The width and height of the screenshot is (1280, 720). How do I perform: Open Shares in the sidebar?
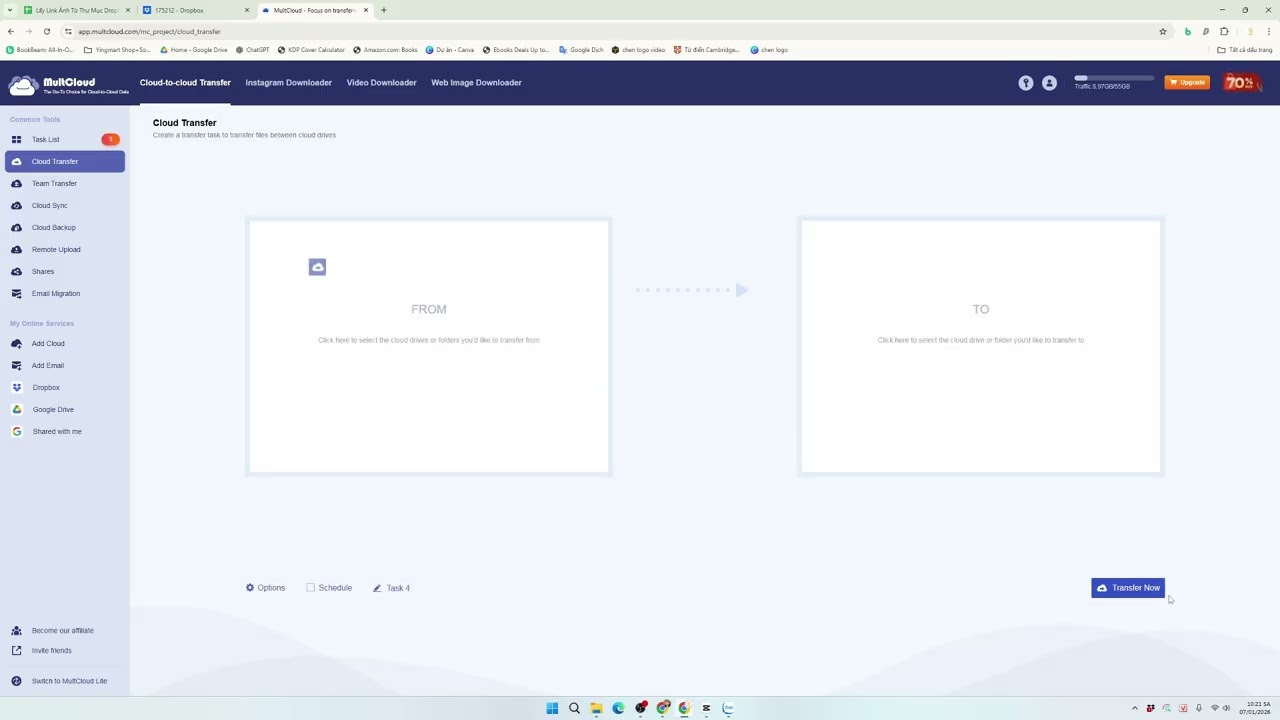[x=64, y=271]
